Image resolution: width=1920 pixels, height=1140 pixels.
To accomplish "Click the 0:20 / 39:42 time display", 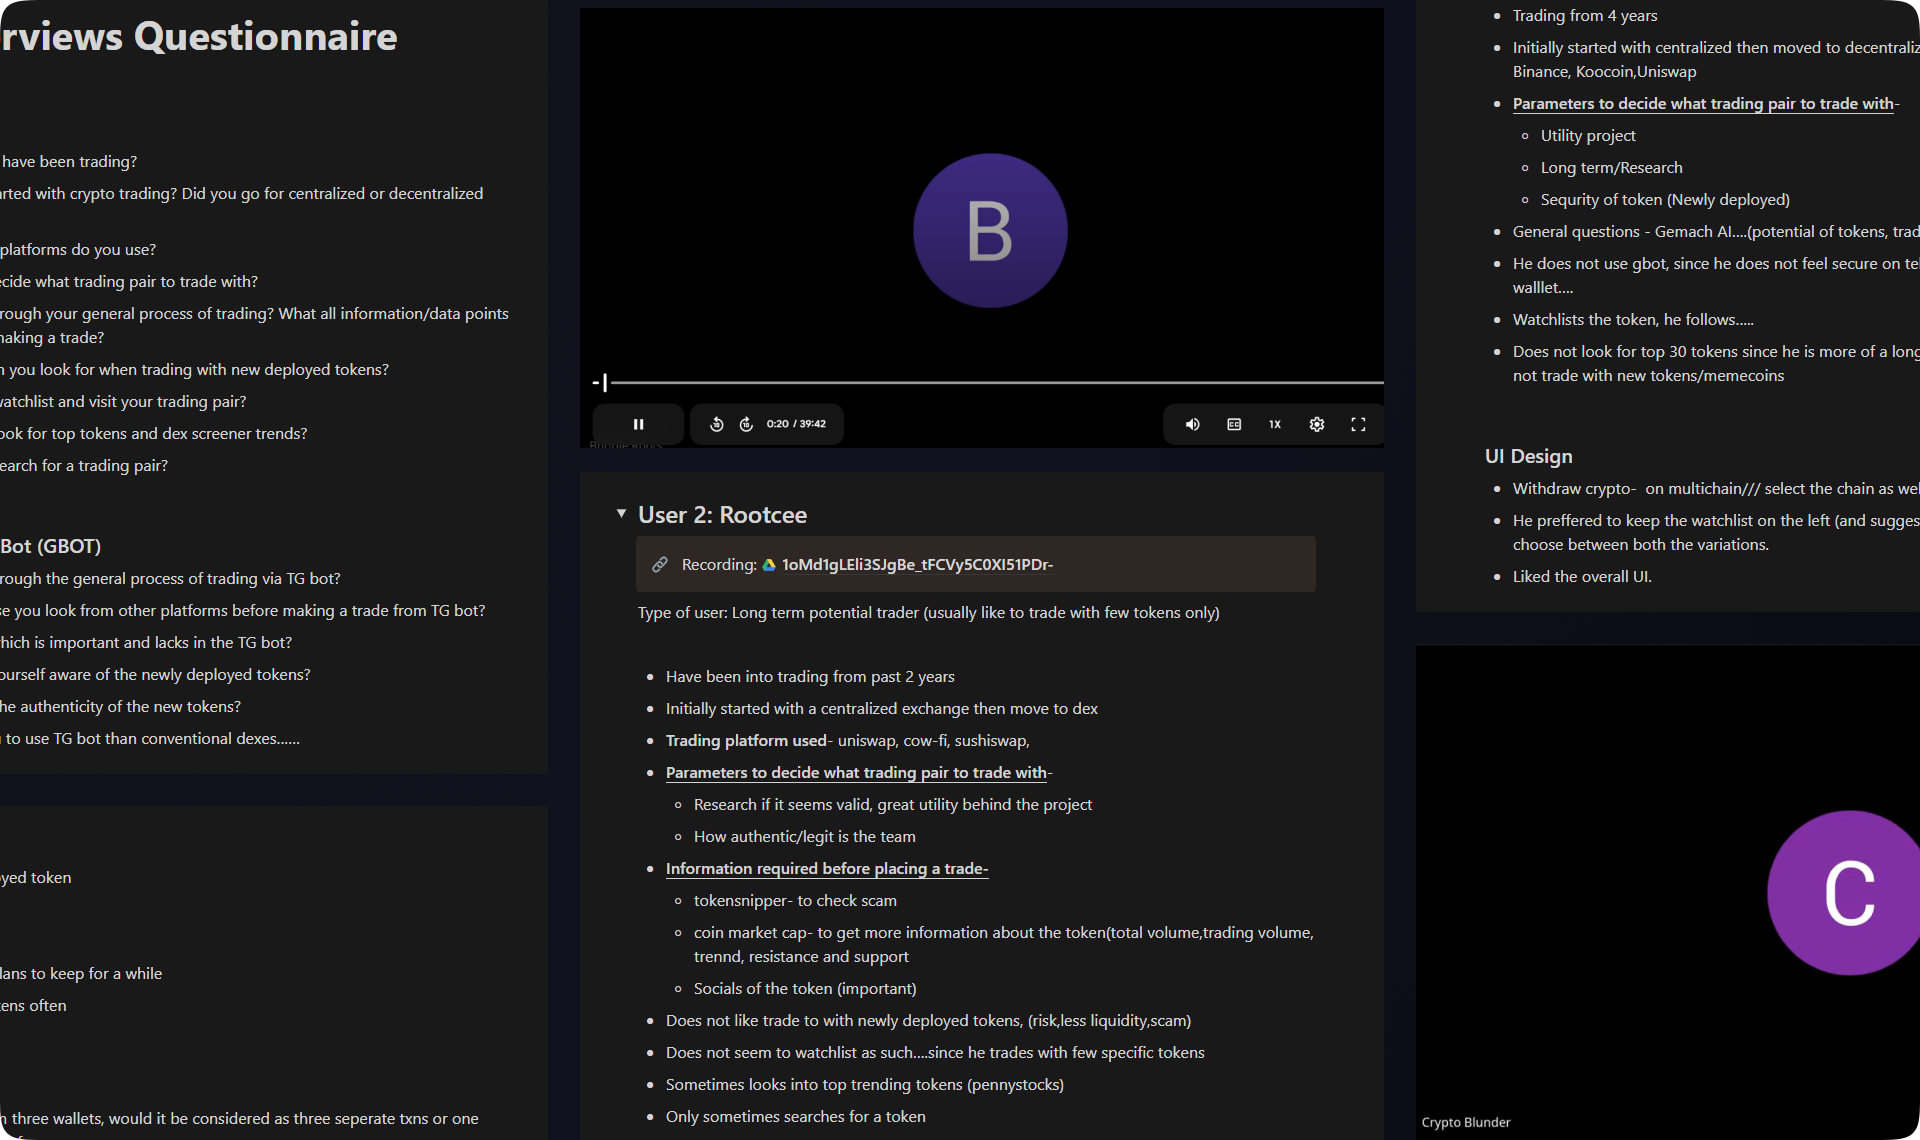I will tap(796, 424).
